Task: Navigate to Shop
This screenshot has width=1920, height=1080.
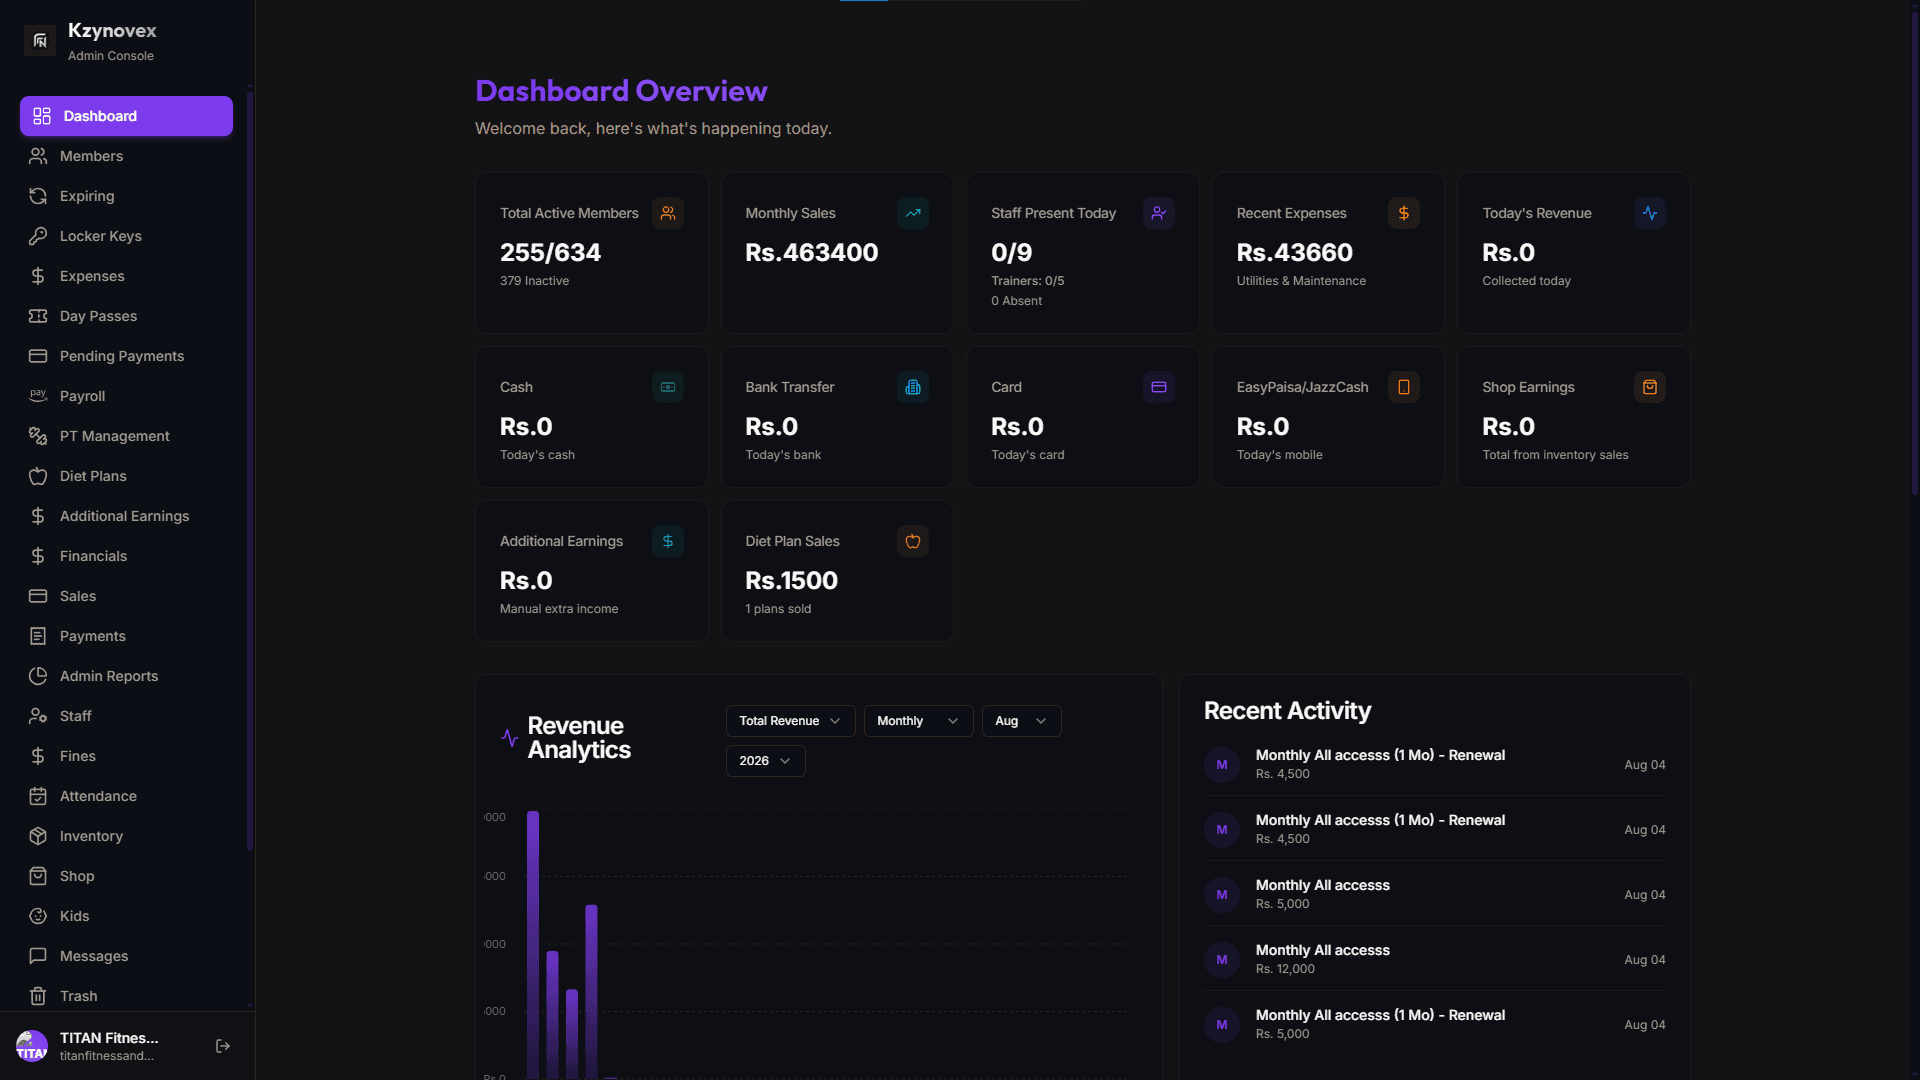Action: pyautogui.click(x=126, y=876)
